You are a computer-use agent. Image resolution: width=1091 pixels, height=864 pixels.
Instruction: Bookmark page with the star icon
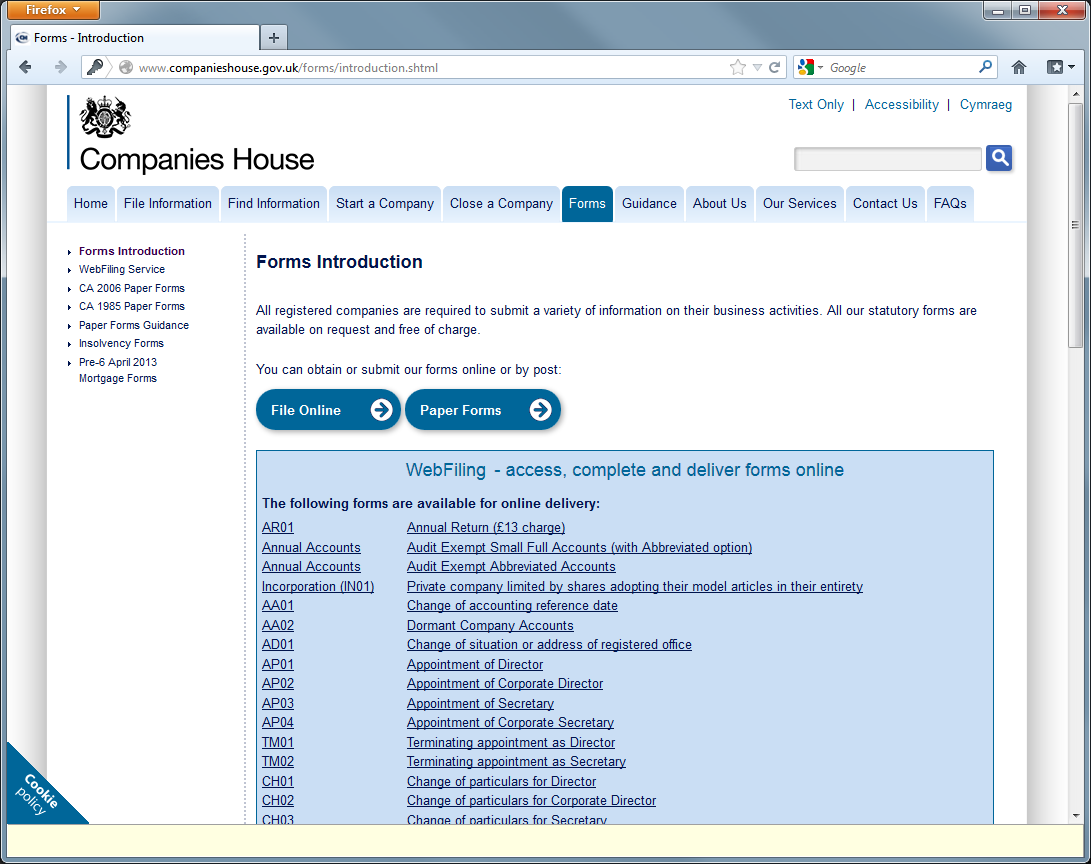point(738,67)
